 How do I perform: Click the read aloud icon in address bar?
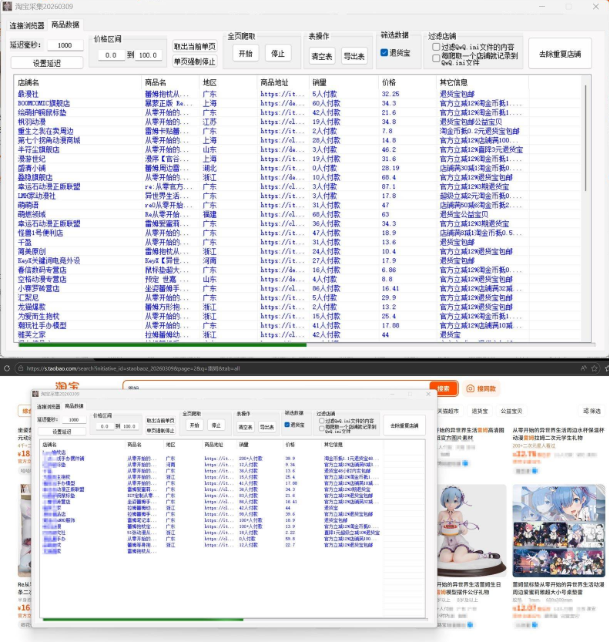(x=584, y=368)
